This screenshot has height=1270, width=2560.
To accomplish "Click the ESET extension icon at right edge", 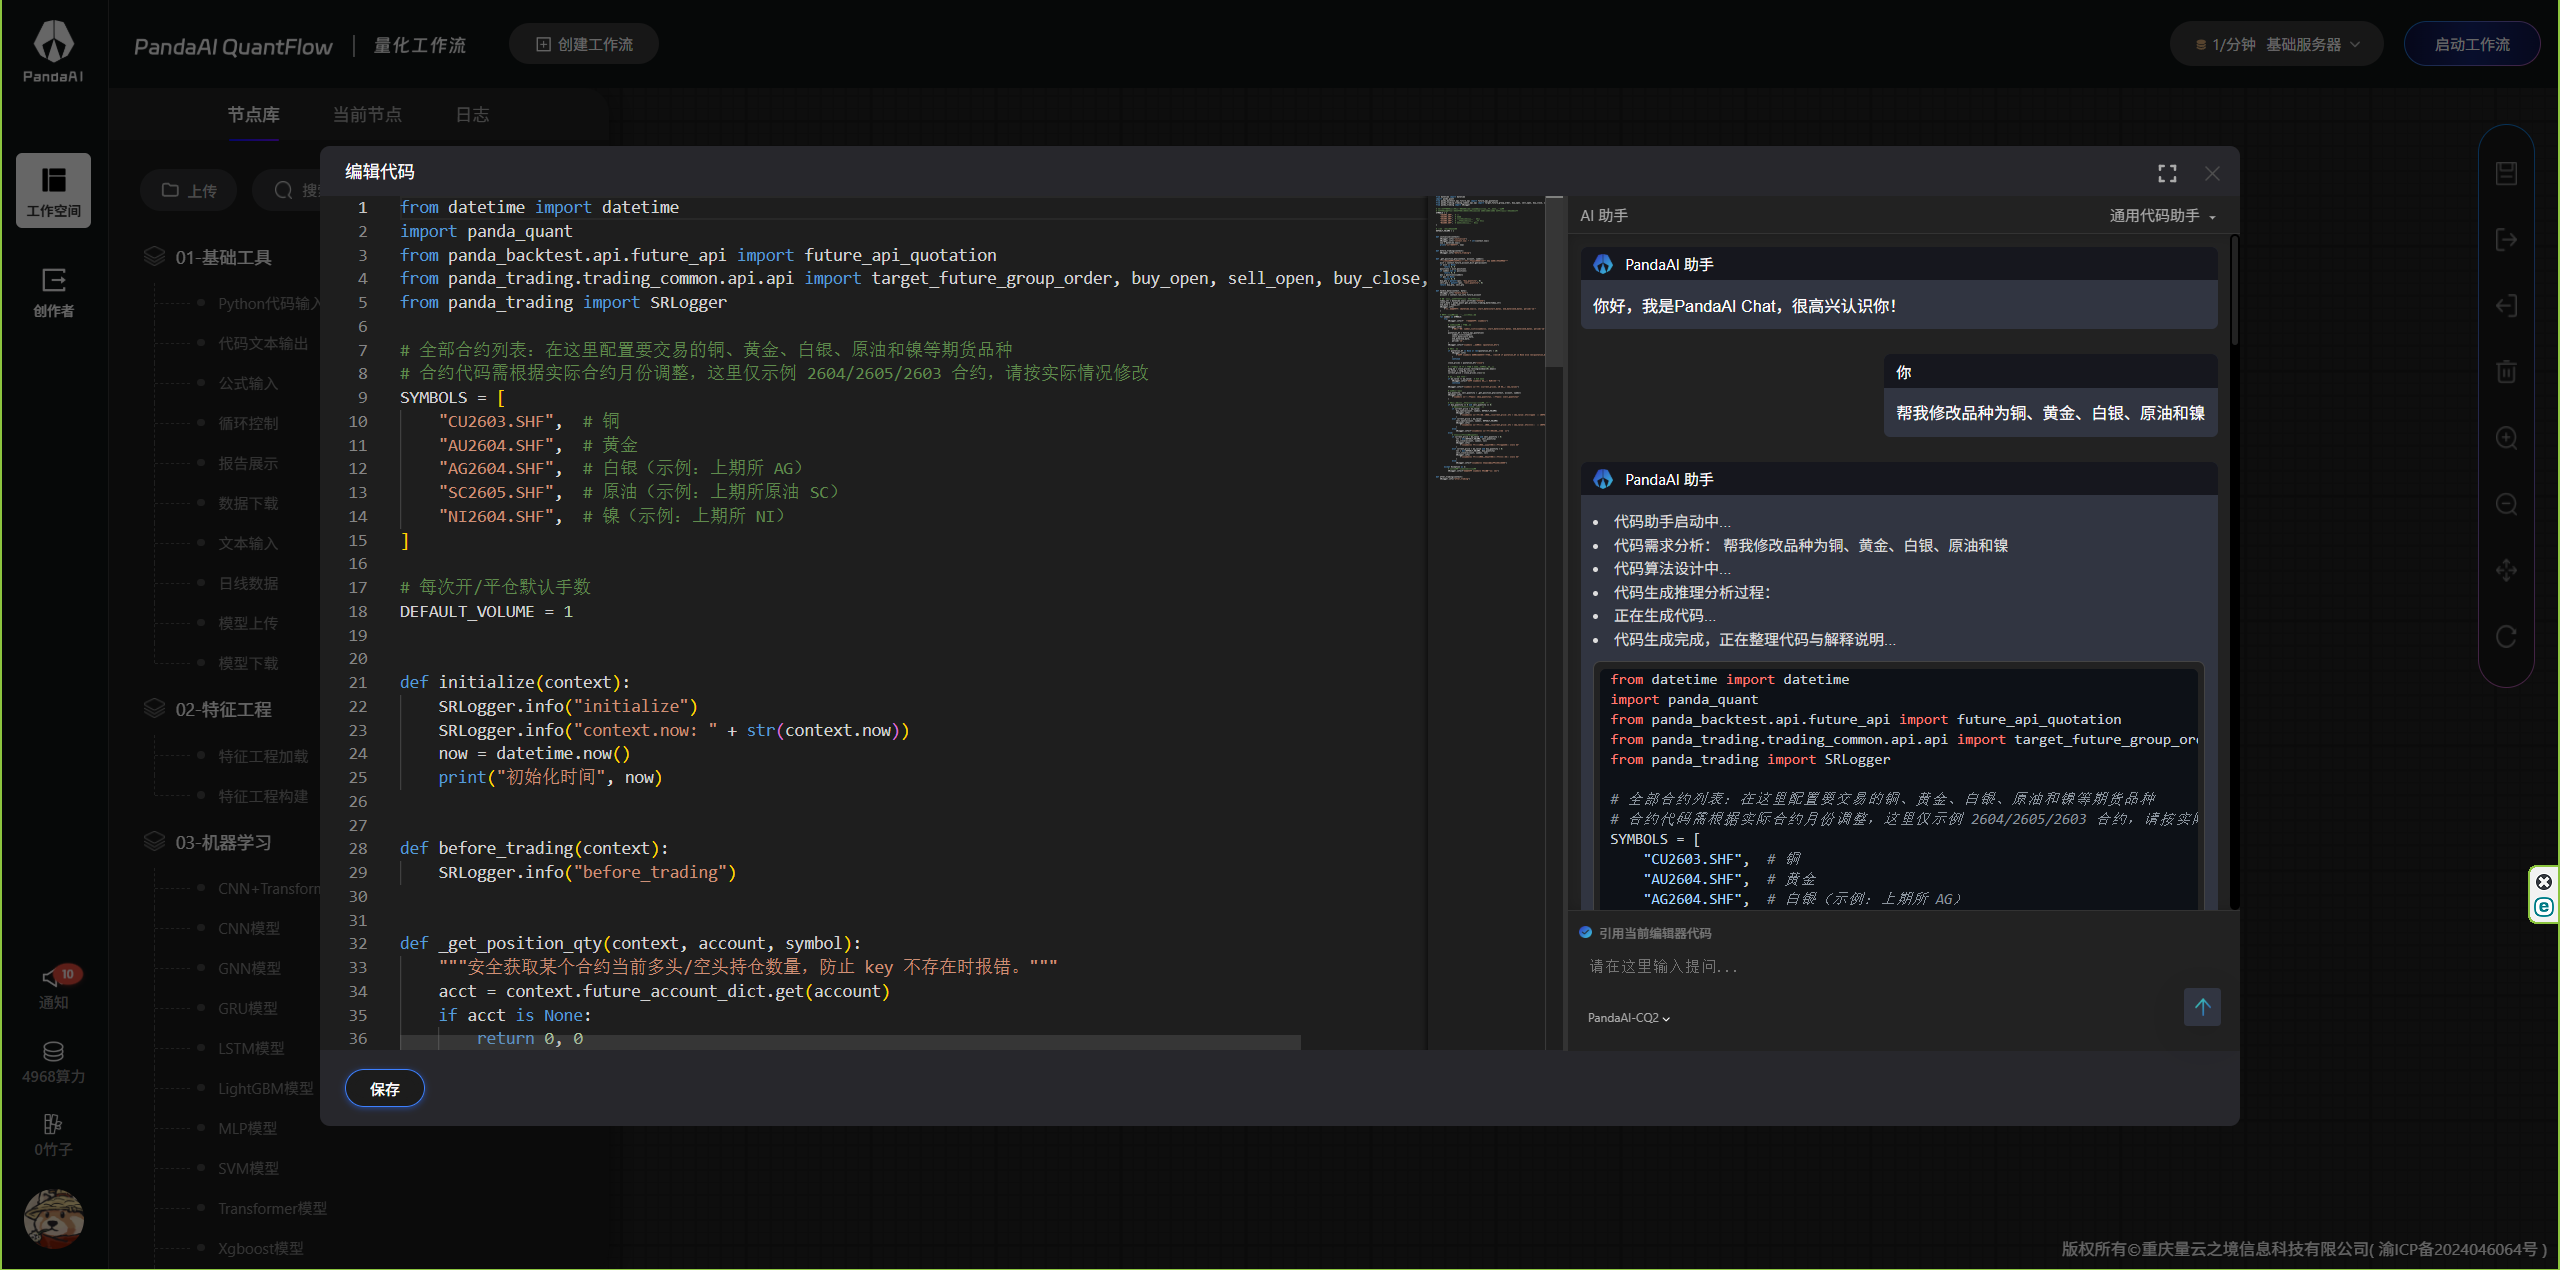I will [x=2543, y=907].
